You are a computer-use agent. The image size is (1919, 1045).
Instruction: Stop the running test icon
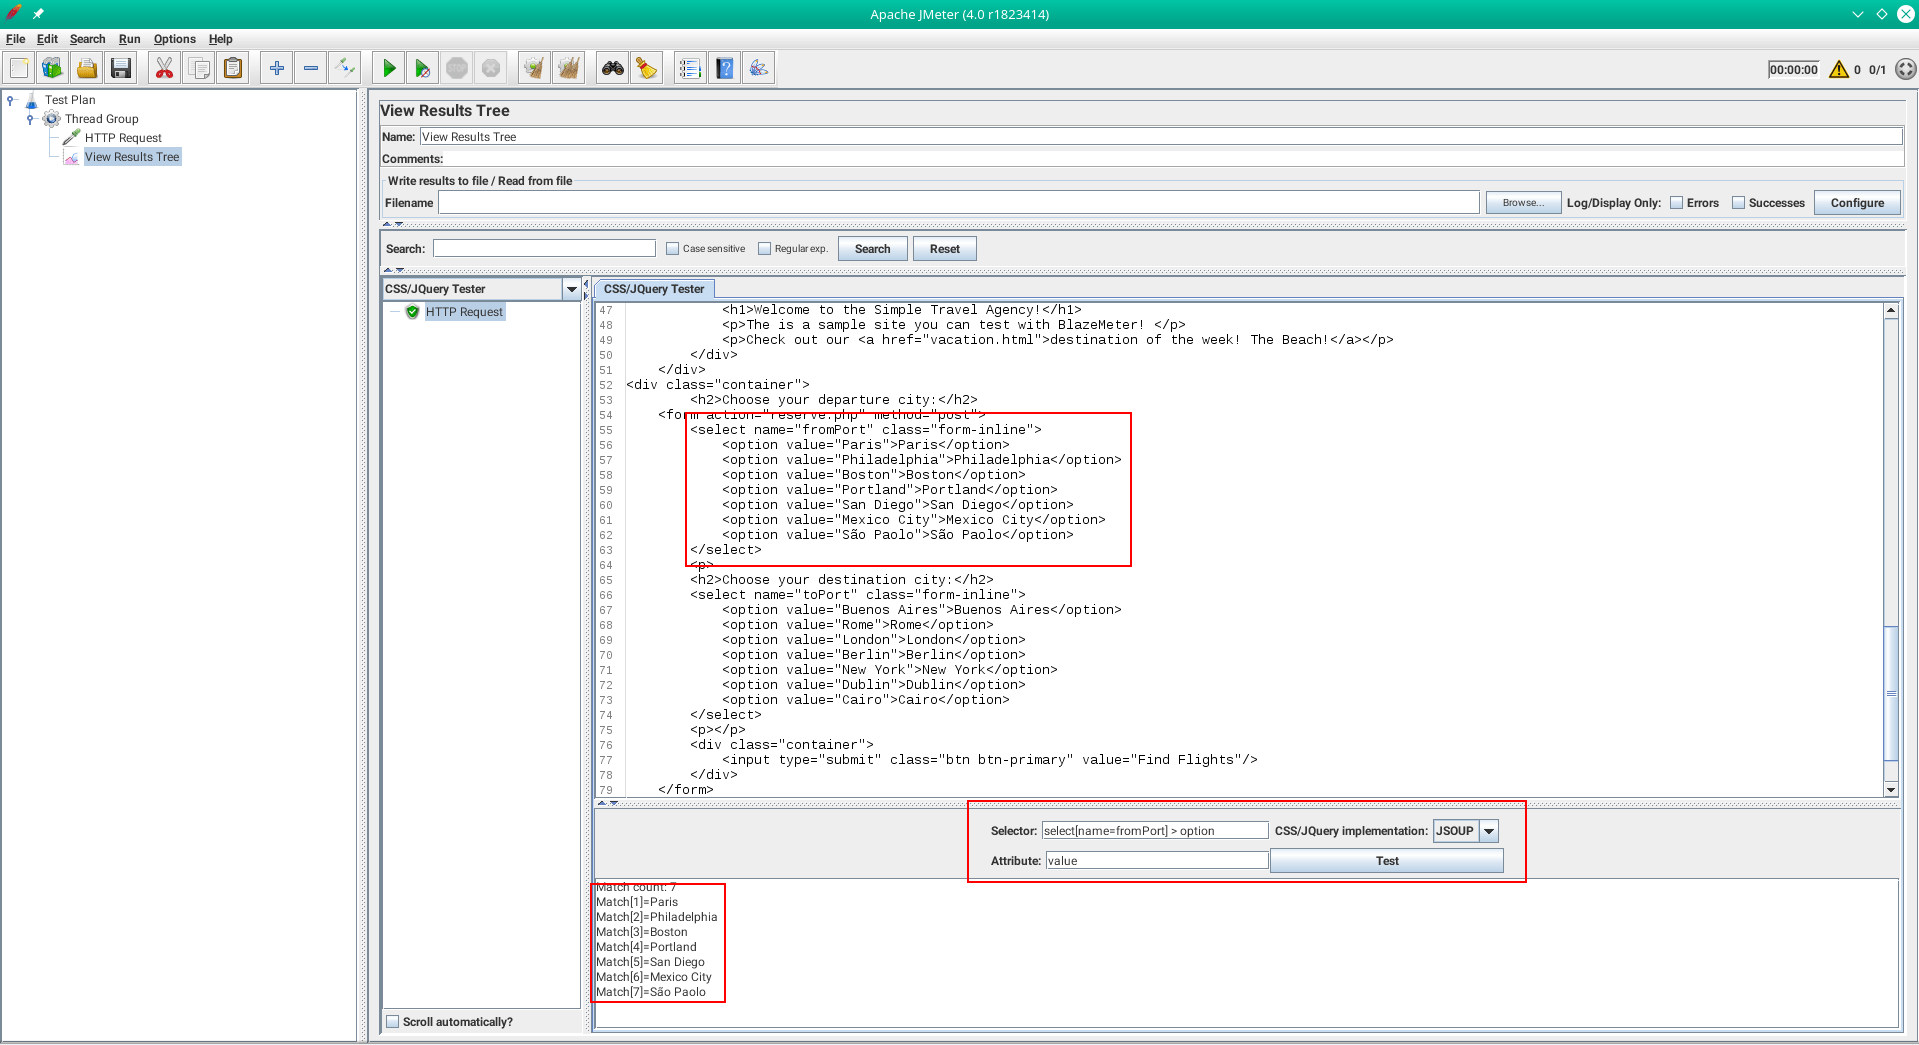457,68
